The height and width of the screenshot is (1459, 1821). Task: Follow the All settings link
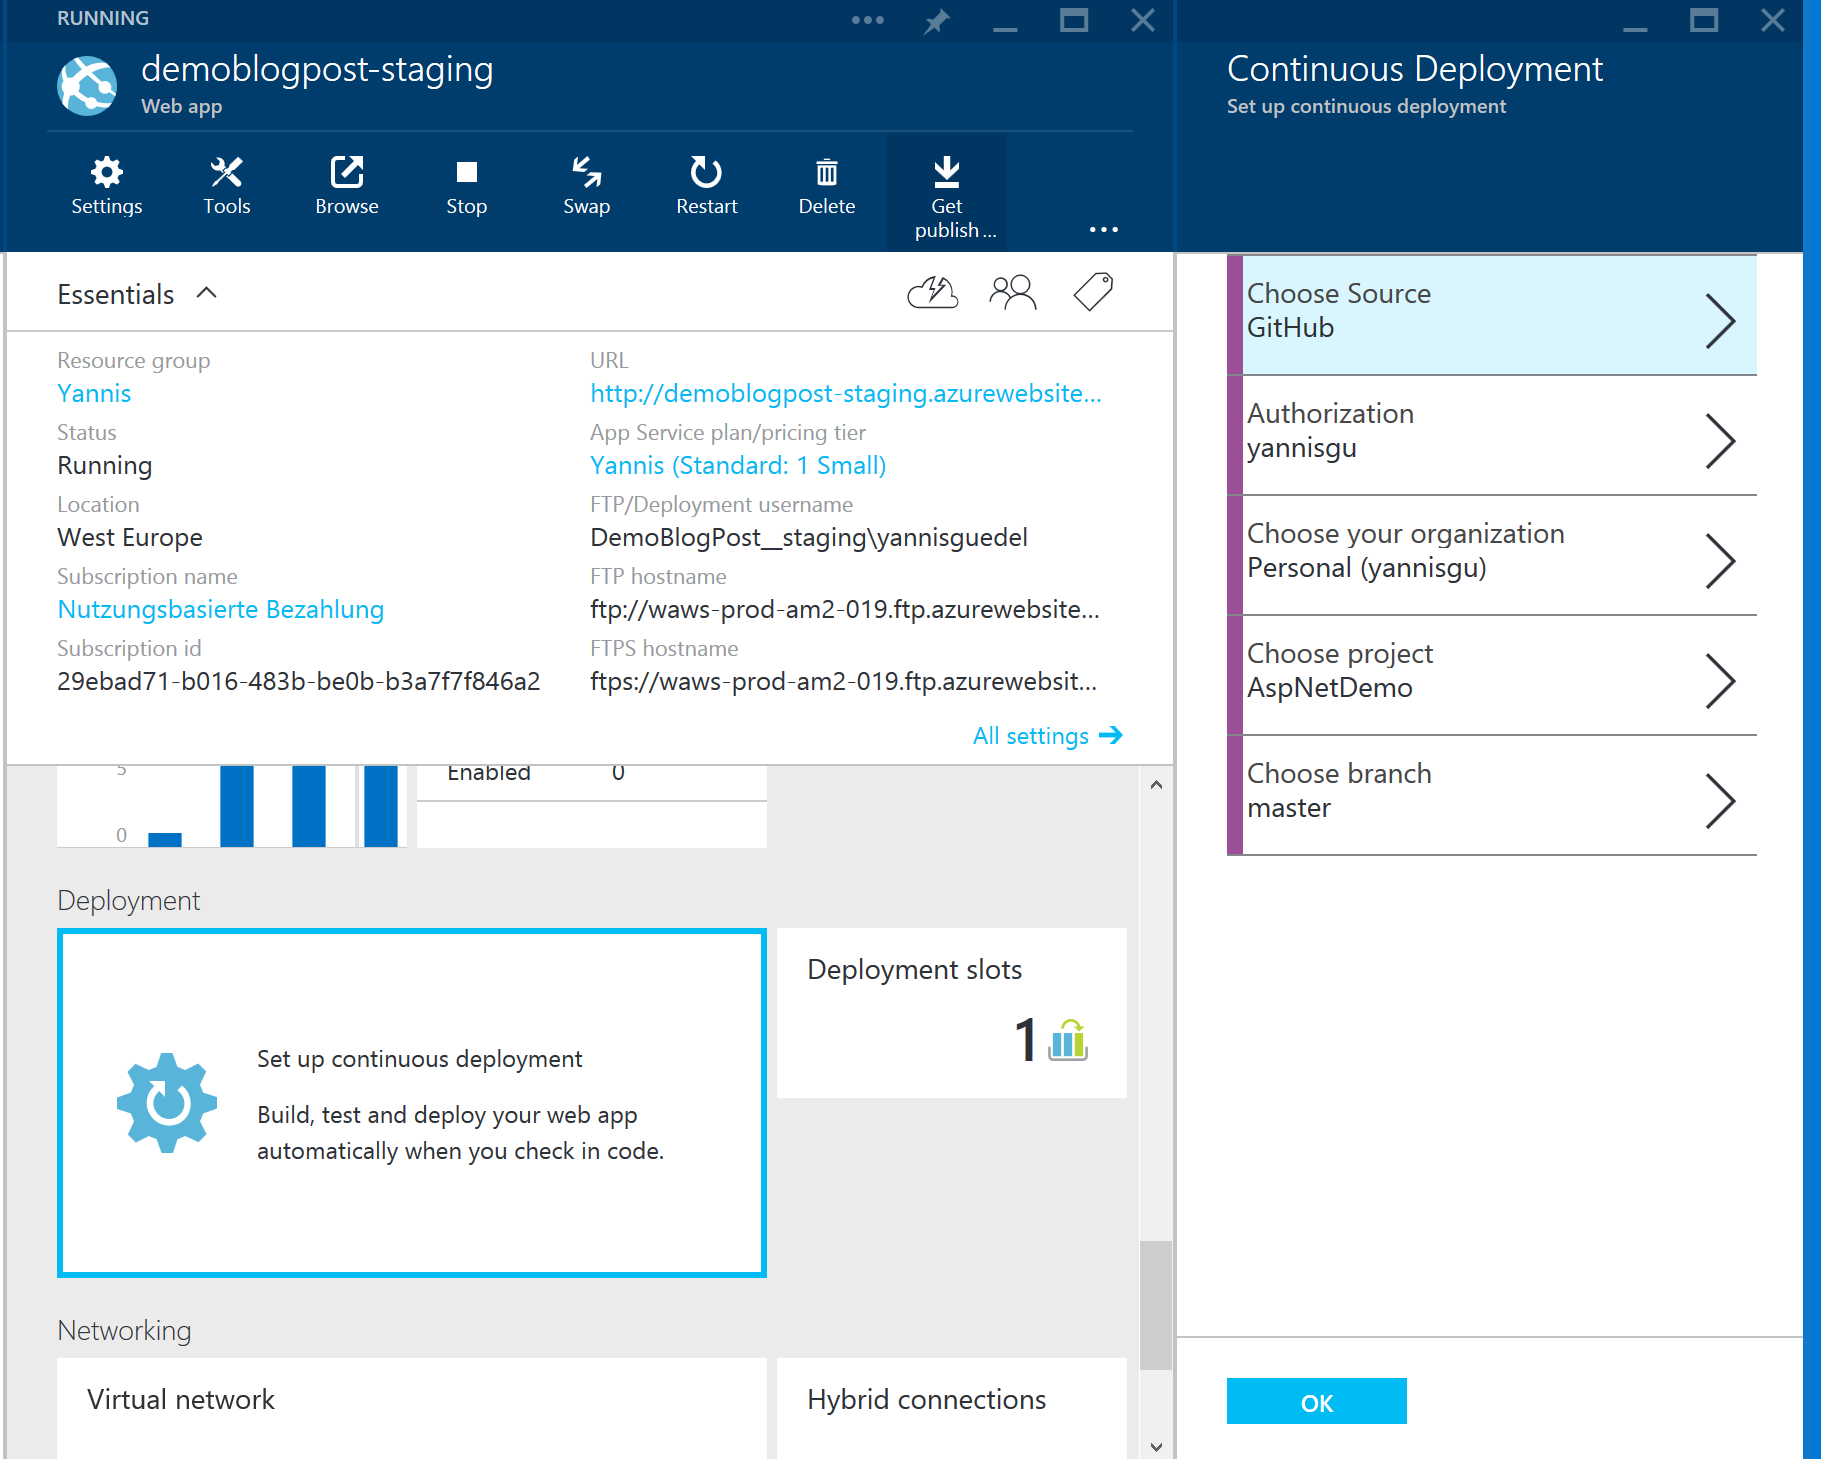(1046, 736)
